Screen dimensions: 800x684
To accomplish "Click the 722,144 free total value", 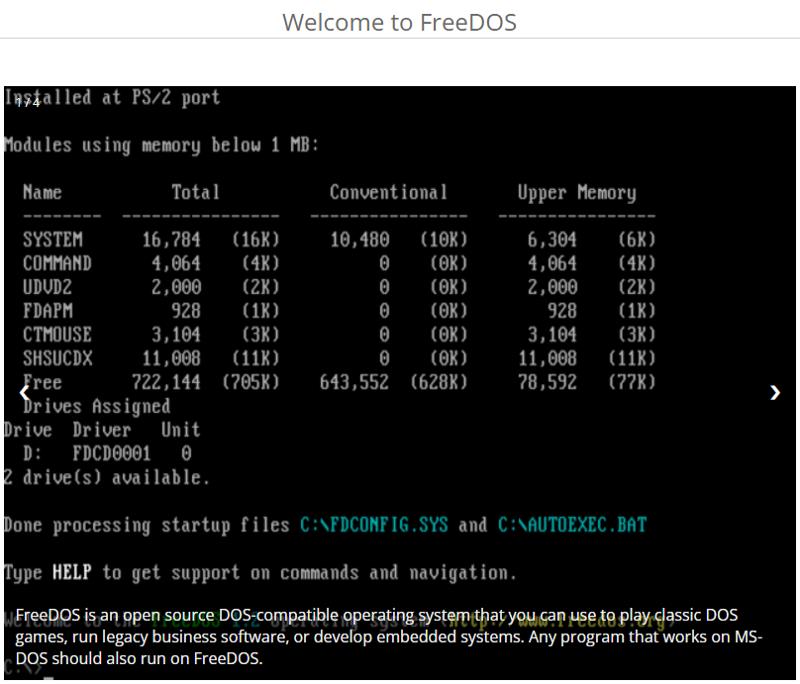I will tap(166, 382).
